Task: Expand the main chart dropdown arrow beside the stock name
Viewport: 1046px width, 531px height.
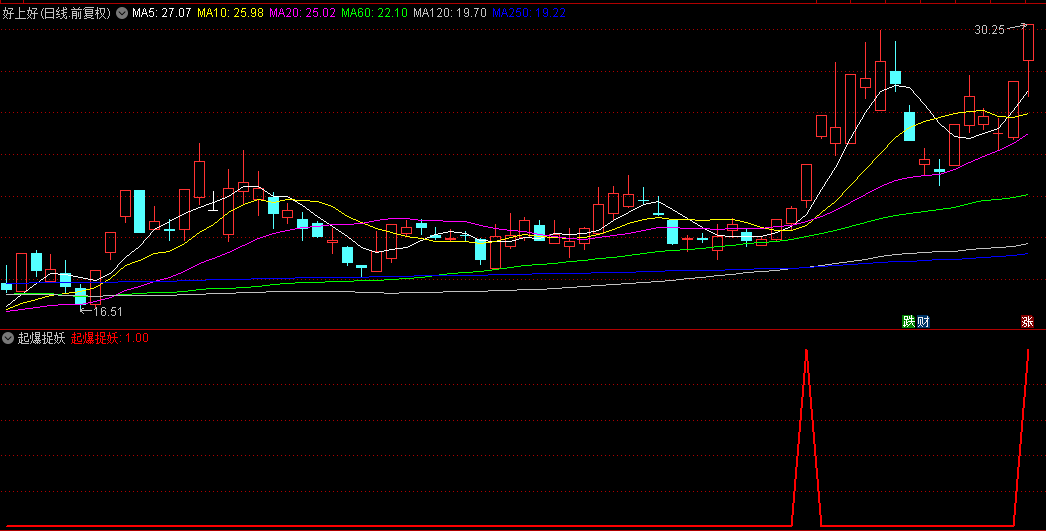Action: coord(122,13)
